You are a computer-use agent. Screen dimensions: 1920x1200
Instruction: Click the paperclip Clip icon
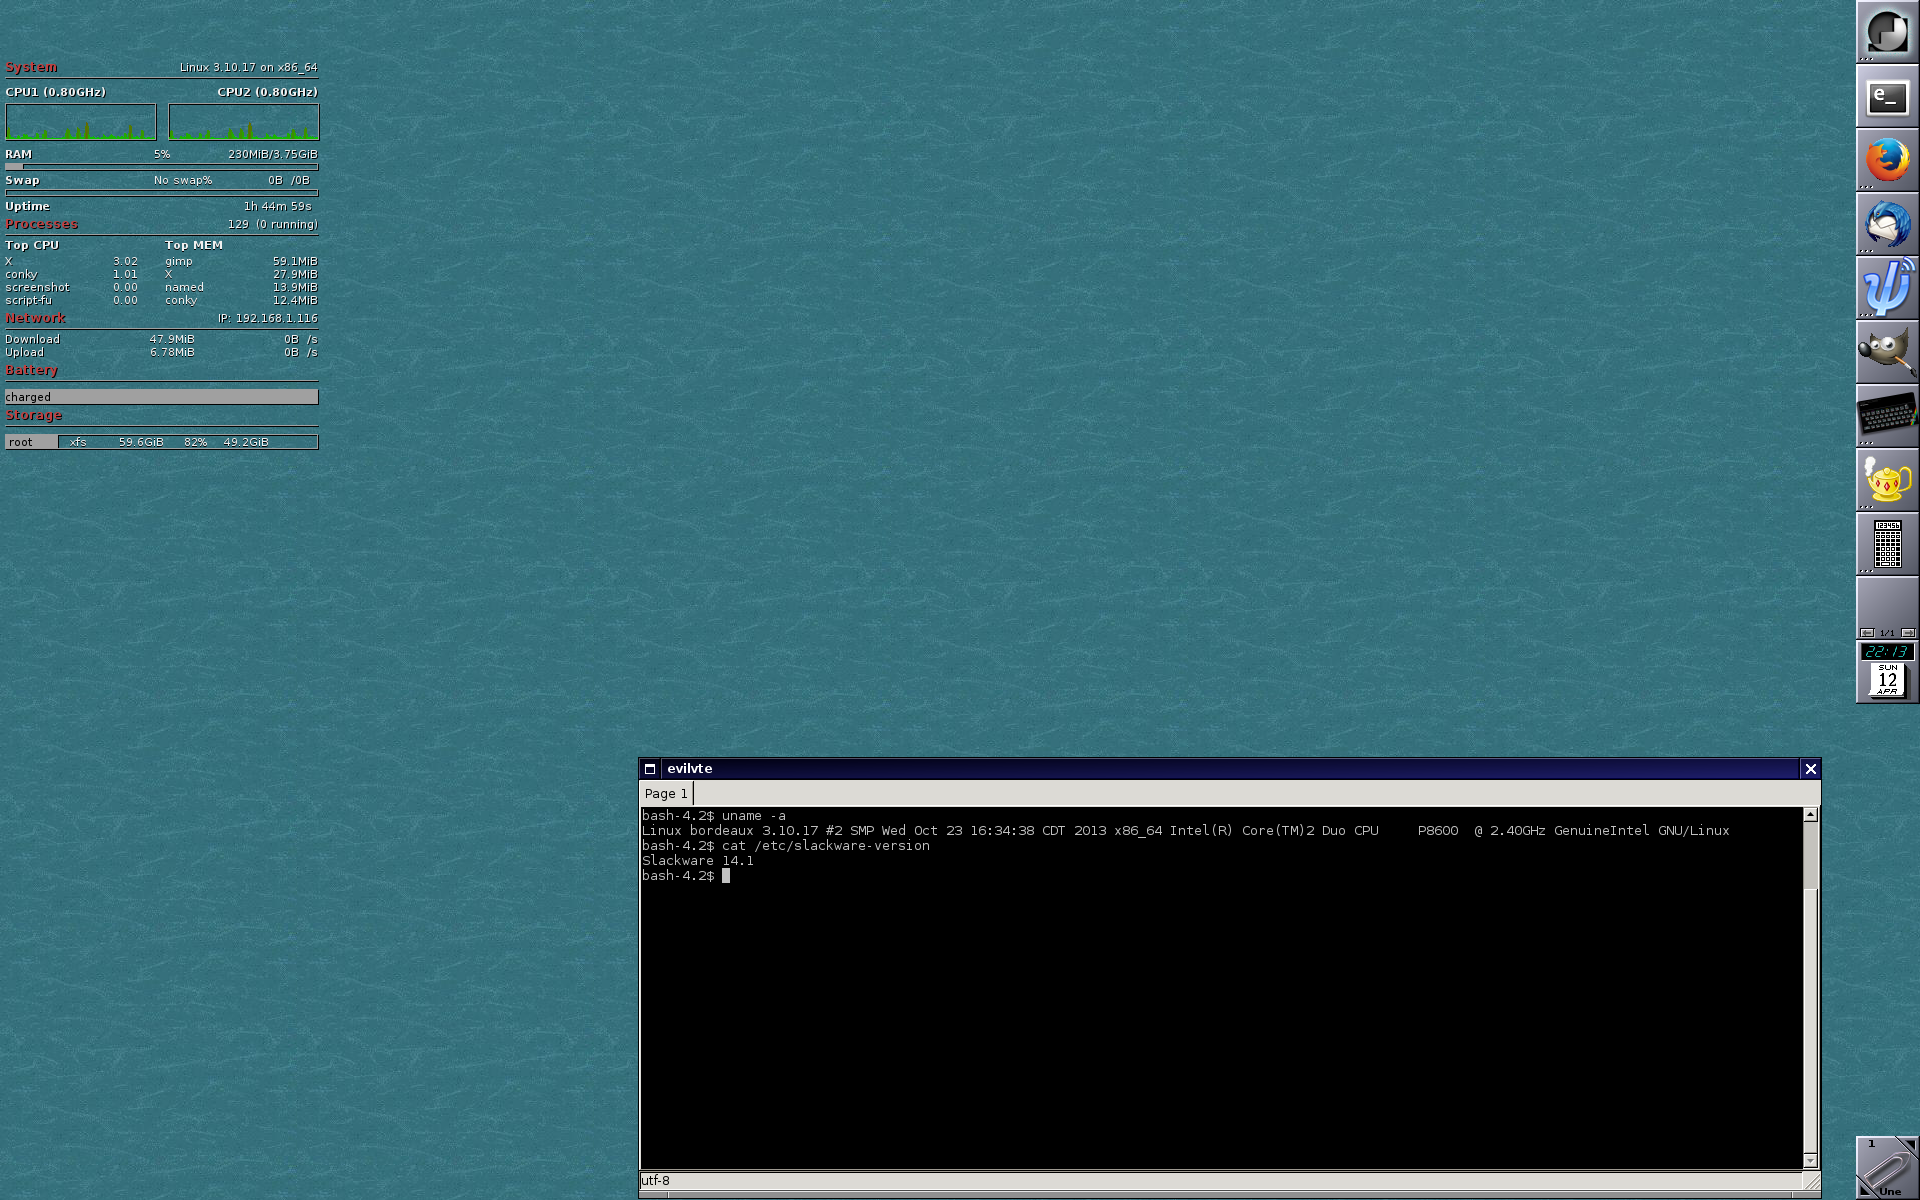[1886, 1170]
